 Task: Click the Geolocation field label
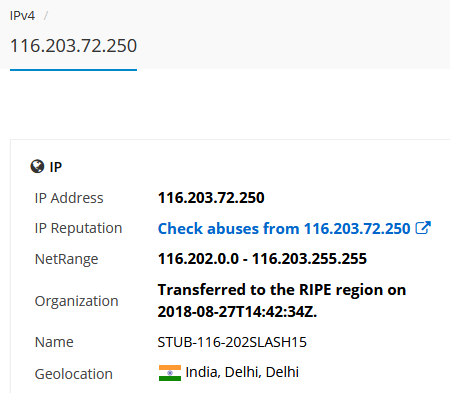tap(74, 374)
